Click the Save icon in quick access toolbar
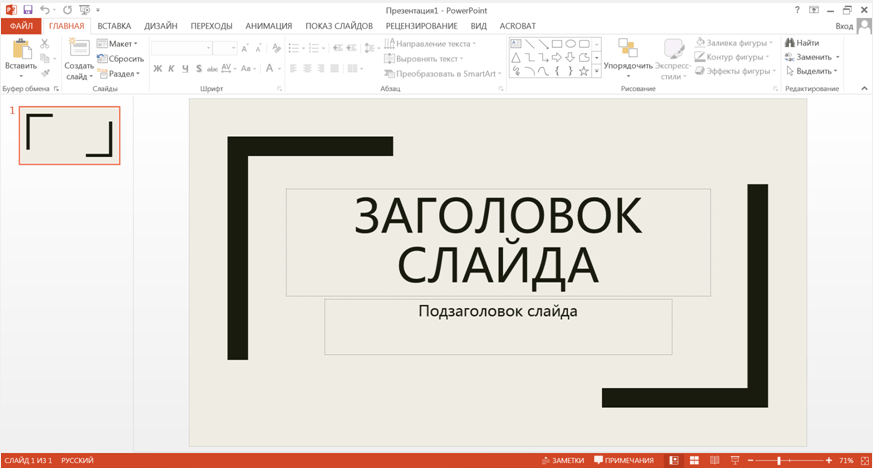 [x=28, y=9]
